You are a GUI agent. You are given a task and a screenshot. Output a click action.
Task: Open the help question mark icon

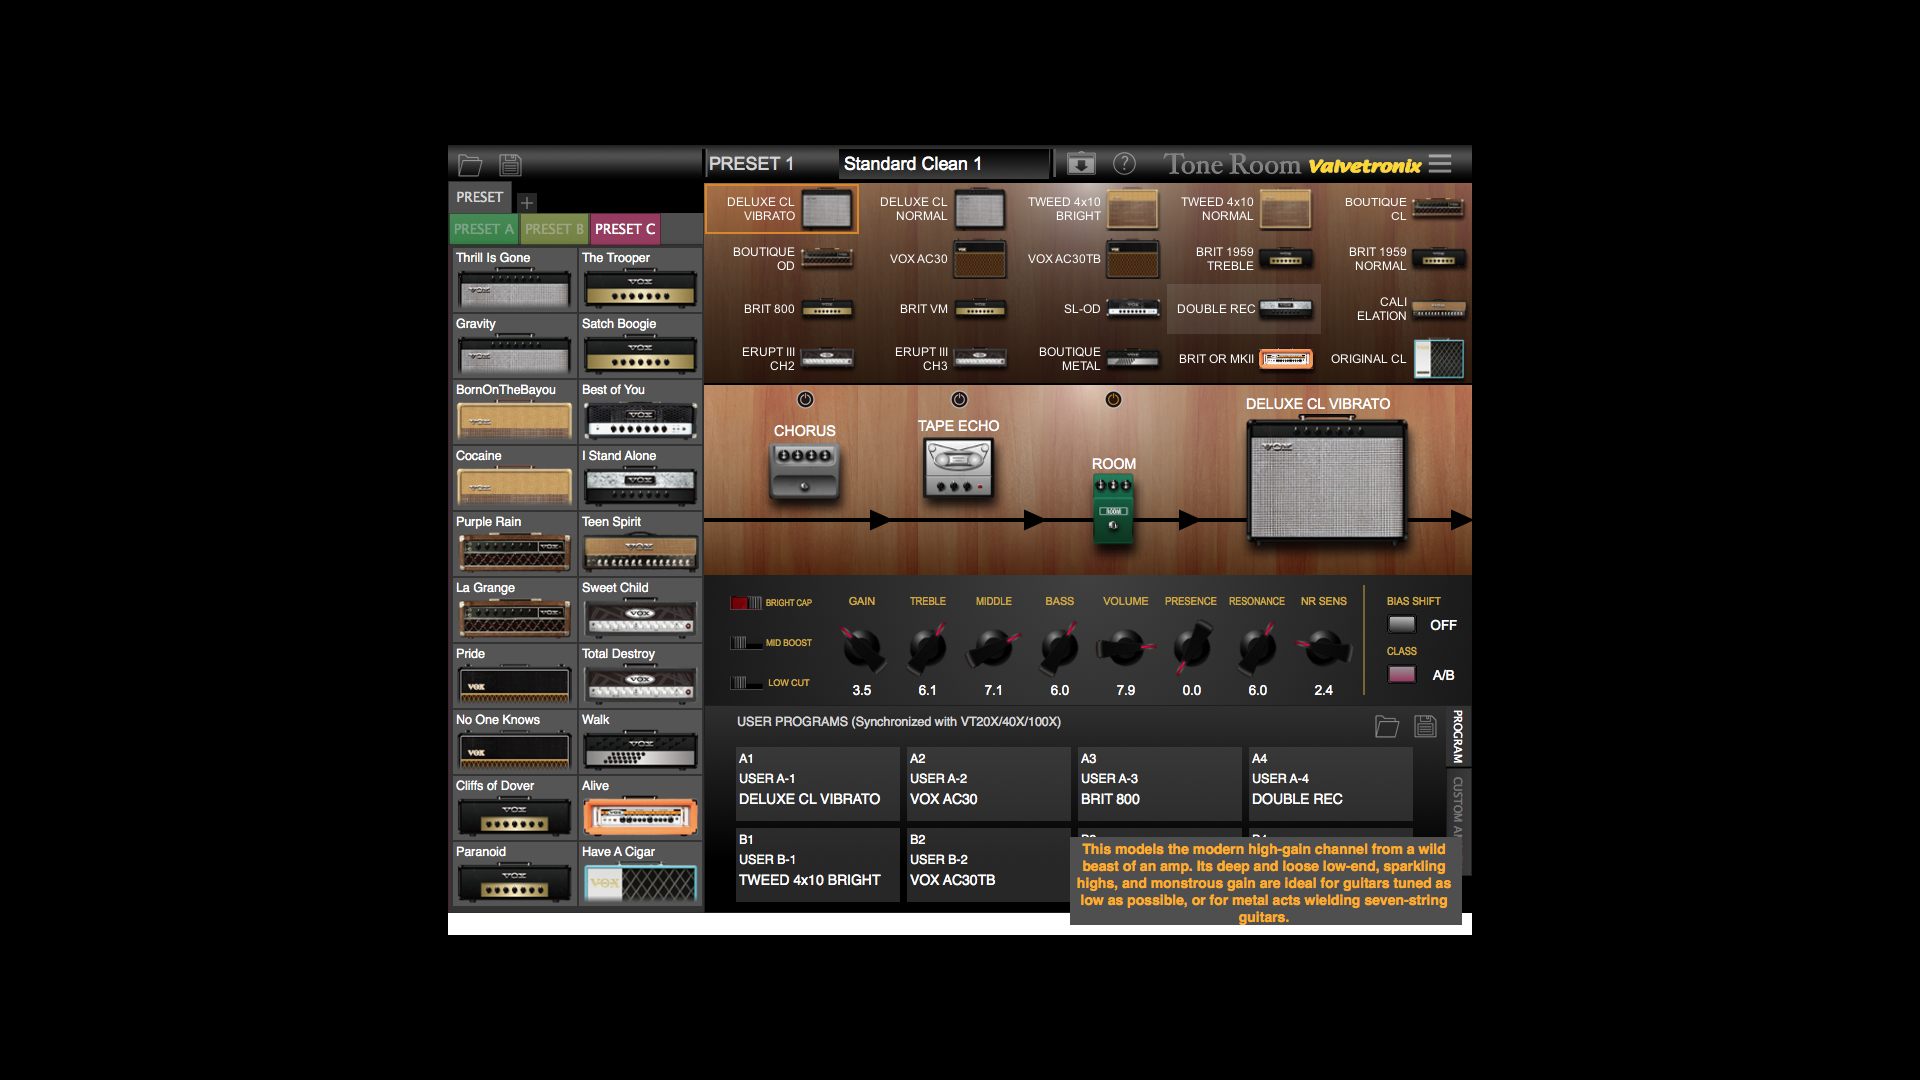tap(1124, 163)
